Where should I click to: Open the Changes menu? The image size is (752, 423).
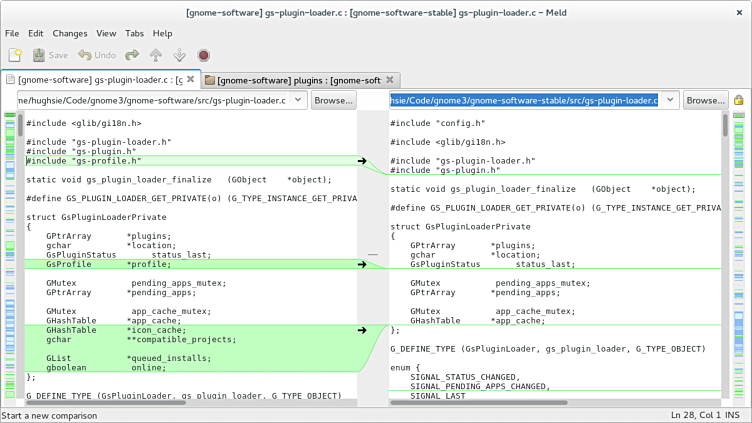[70, 33]
